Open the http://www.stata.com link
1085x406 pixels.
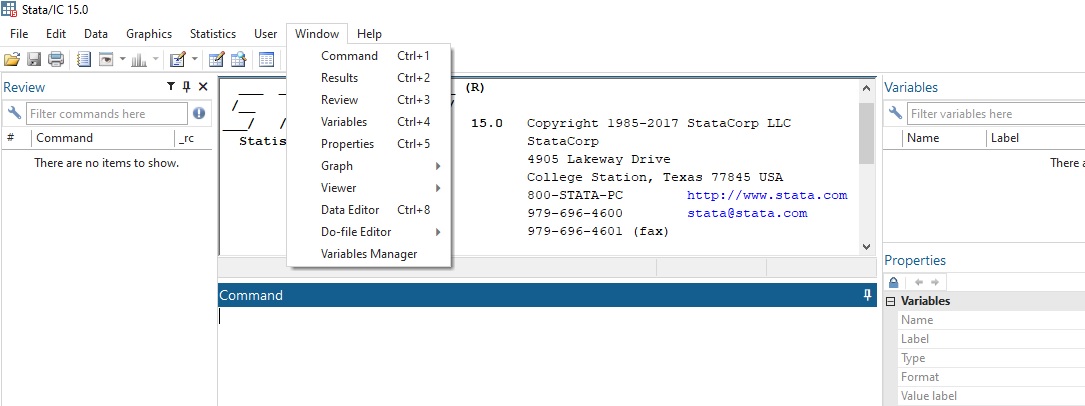(x=767, y=195)
